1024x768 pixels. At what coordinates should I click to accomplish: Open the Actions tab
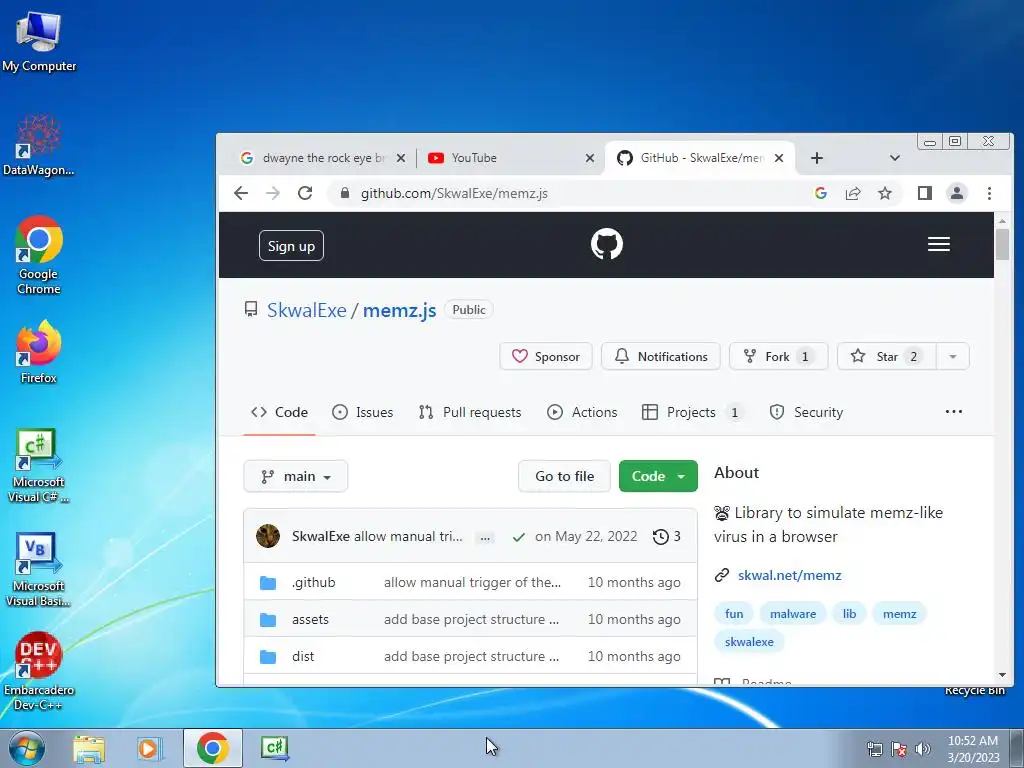tap(583, 413)
